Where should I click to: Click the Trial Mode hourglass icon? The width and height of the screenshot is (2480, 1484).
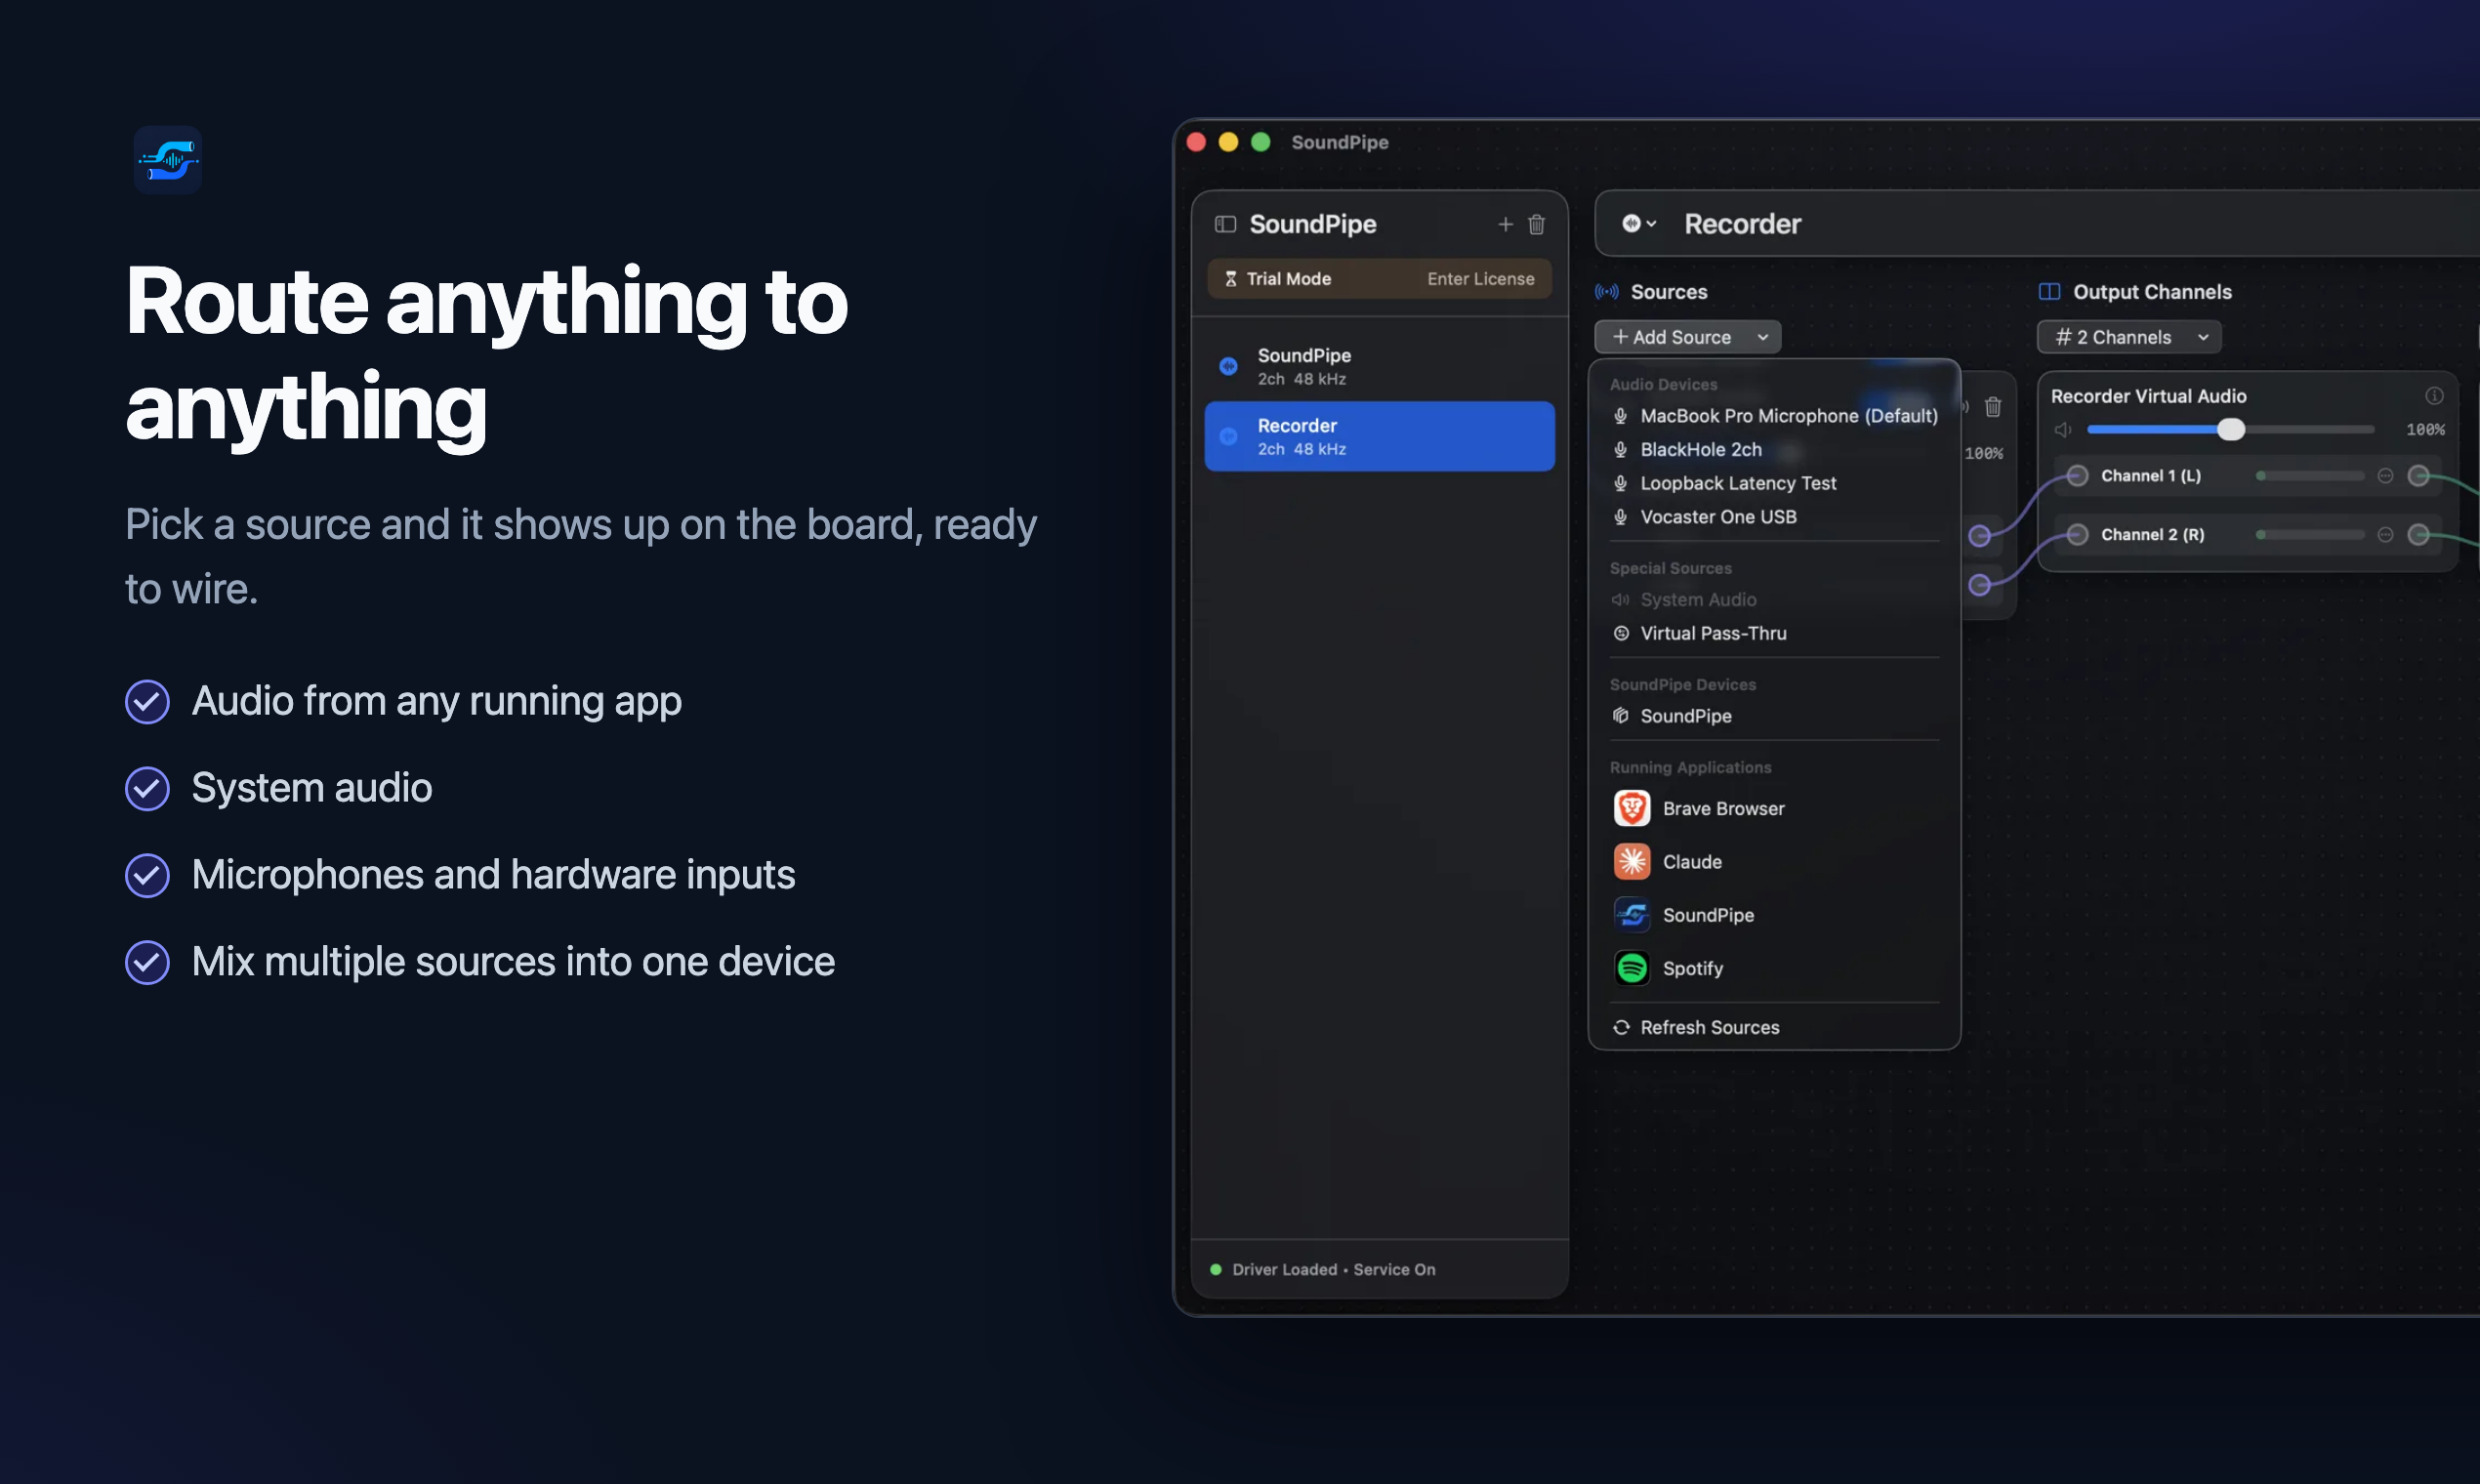tap(1231, 279)
